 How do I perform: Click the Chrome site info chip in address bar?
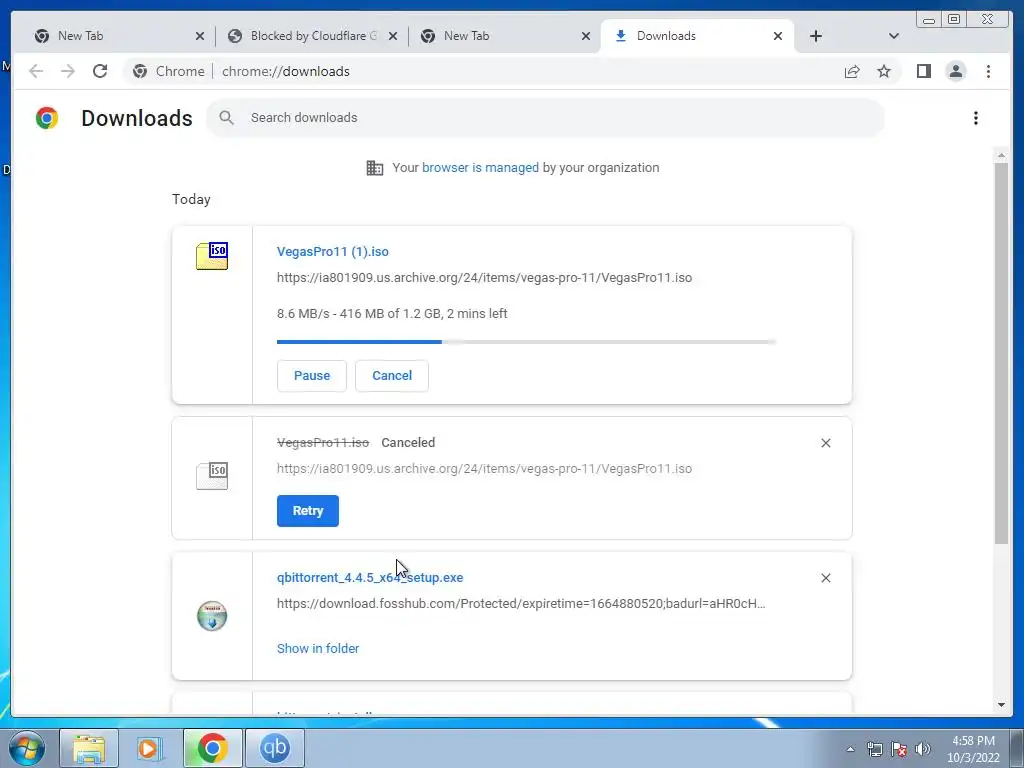pyautogui.click(x=169, y=71)
